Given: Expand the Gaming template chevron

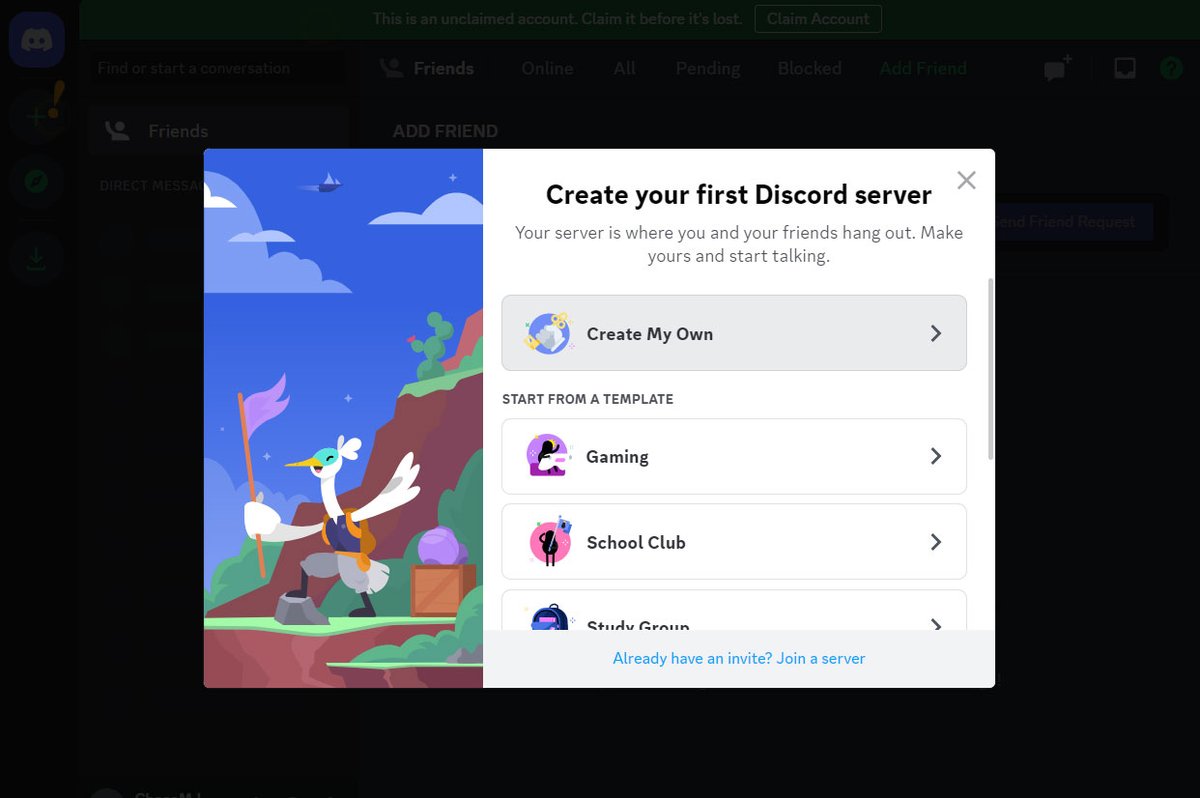Looking at the screenshot, I should [937, 456].
